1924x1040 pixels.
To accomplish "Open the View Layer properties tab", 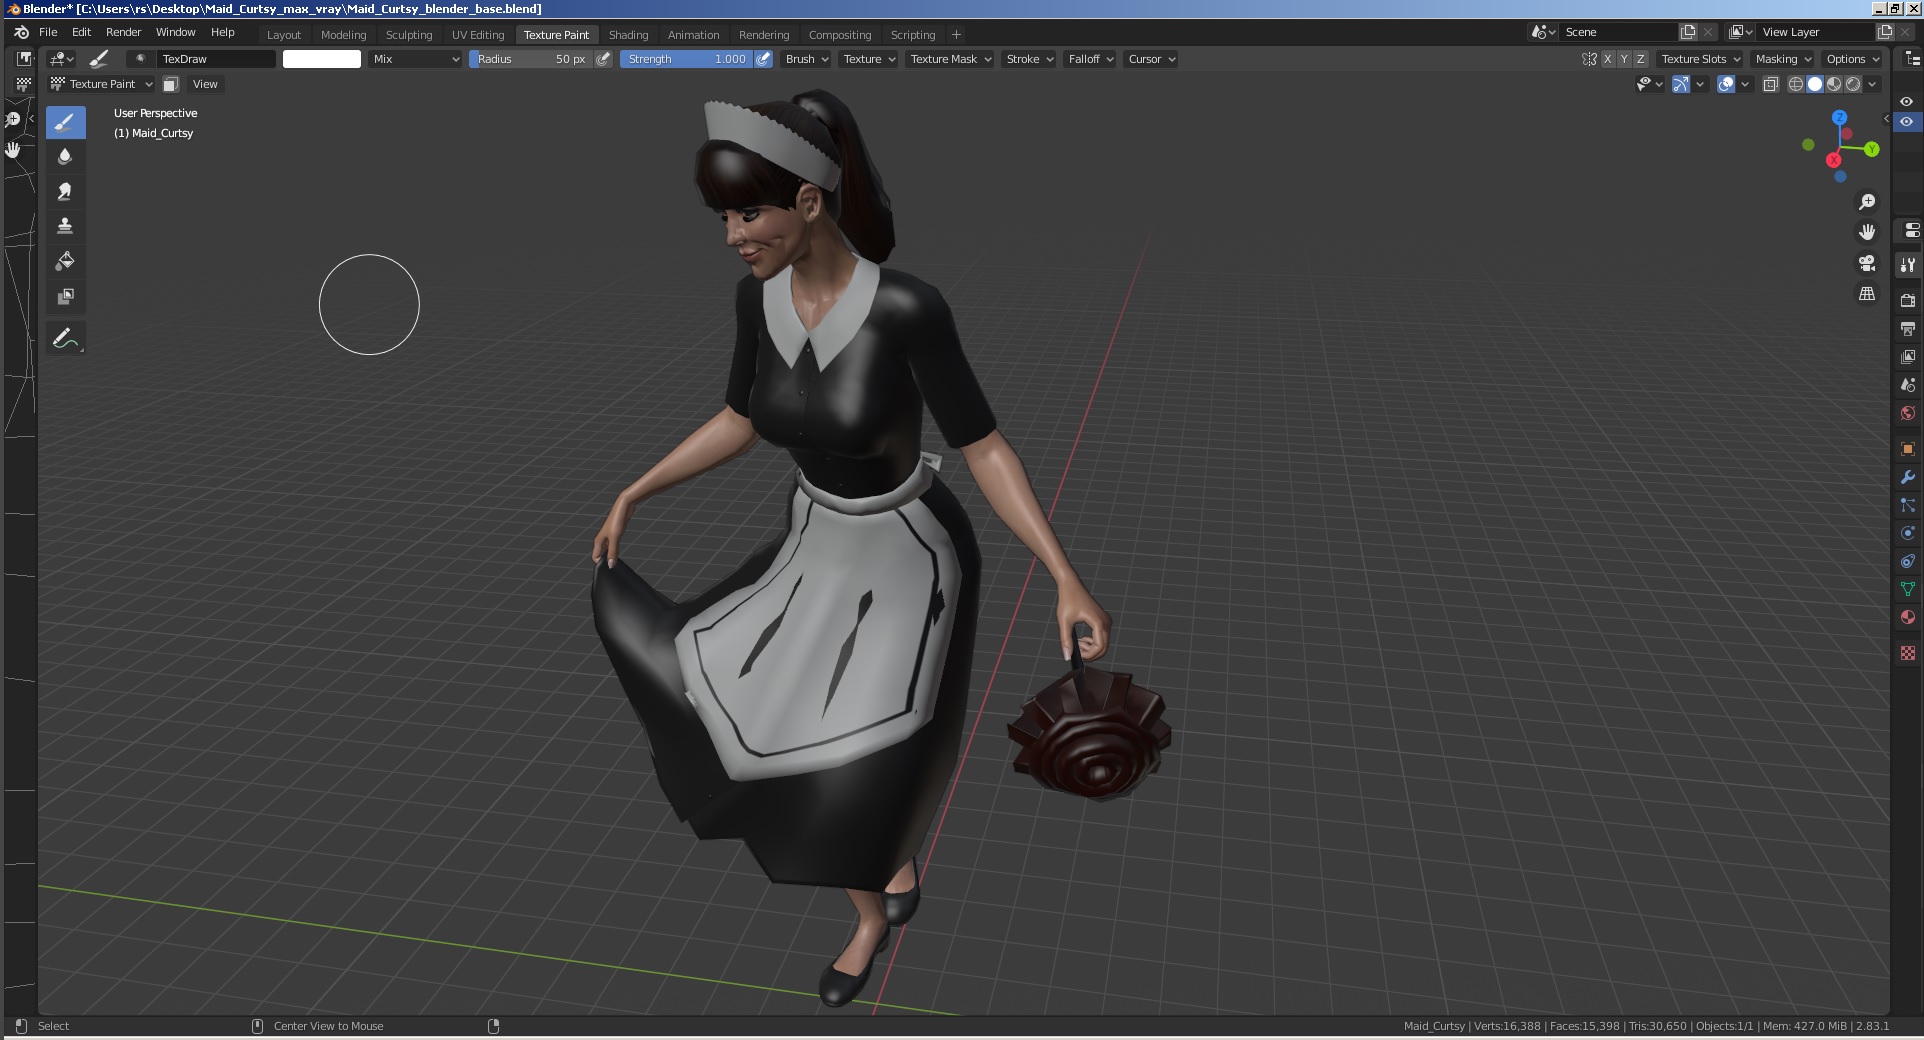I will click(1908, 356).
